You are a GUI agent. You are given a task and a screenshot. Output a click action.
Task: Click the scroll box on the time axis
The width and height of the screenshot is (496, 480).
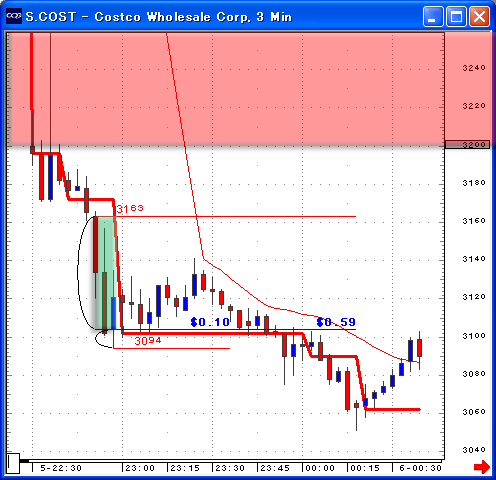pos(13,463)
